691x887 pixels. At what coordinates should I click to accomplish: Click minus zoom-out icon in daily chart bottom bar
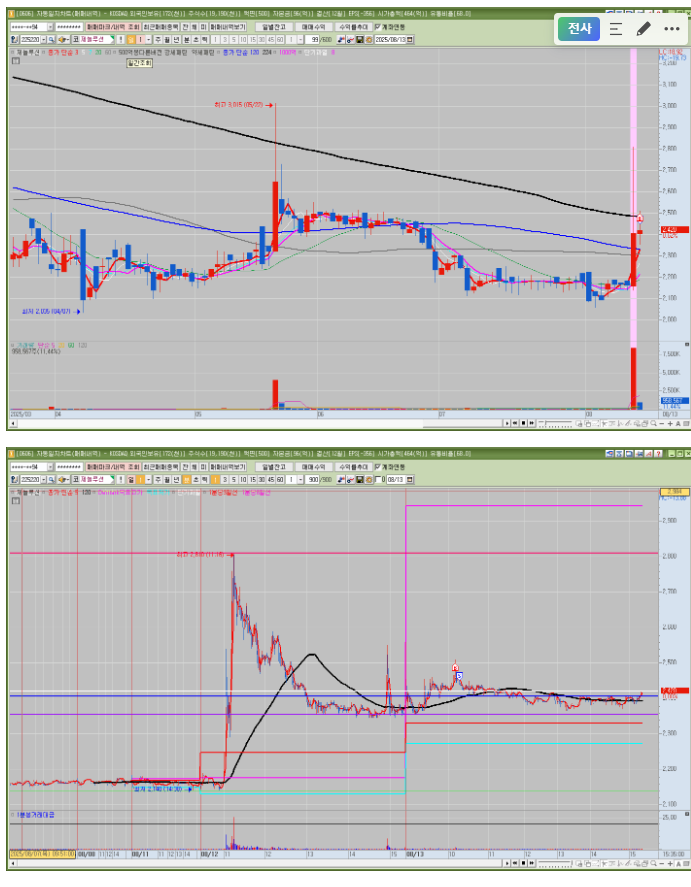coord(662,423)
